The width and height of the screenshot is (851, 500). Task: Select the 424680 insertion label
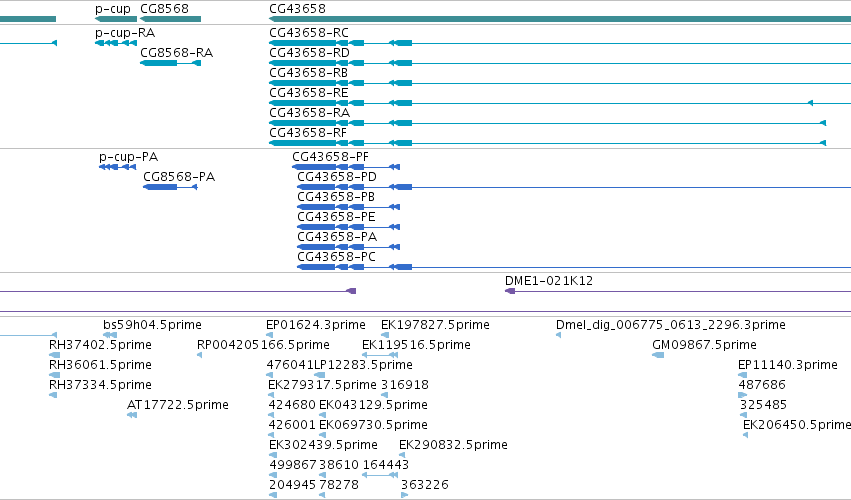coord(292,406)
